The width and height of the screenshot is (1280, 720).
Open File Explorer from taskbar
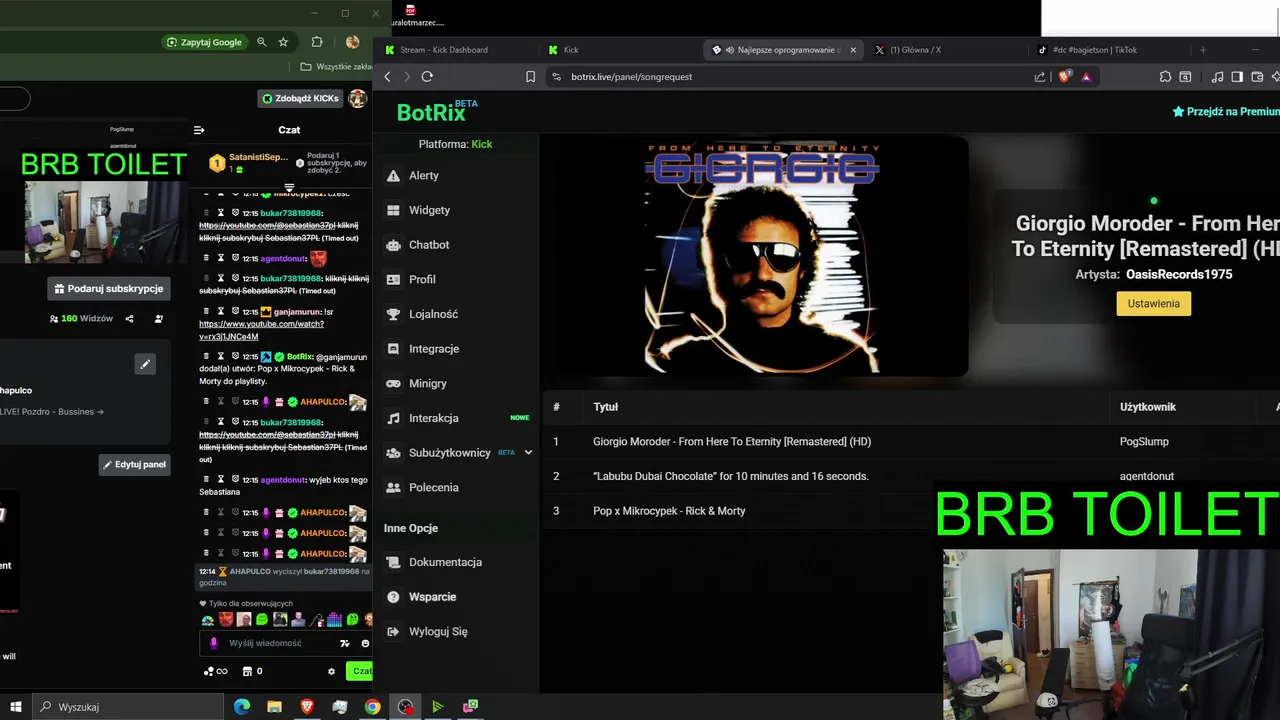click(274, 707)
